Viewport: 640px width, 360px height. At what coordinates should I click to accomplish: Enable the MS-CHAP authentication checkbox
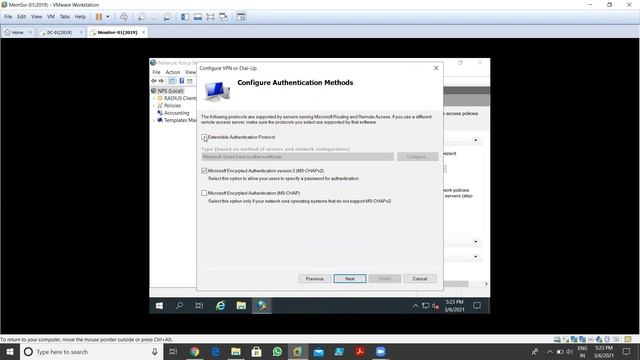point(204,193)
